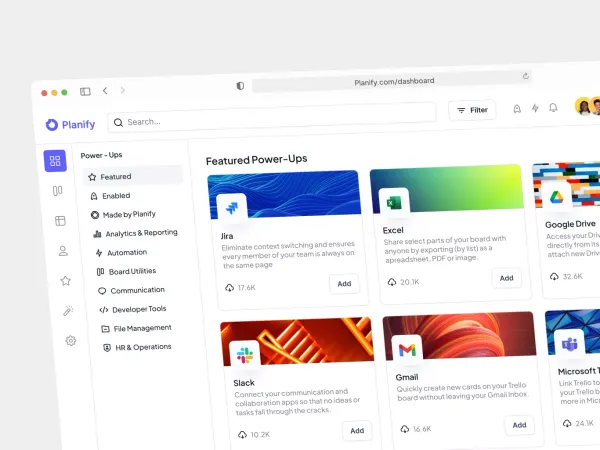
Task: Go forward with browser forward arrow
Action: (x=122, y=90)
